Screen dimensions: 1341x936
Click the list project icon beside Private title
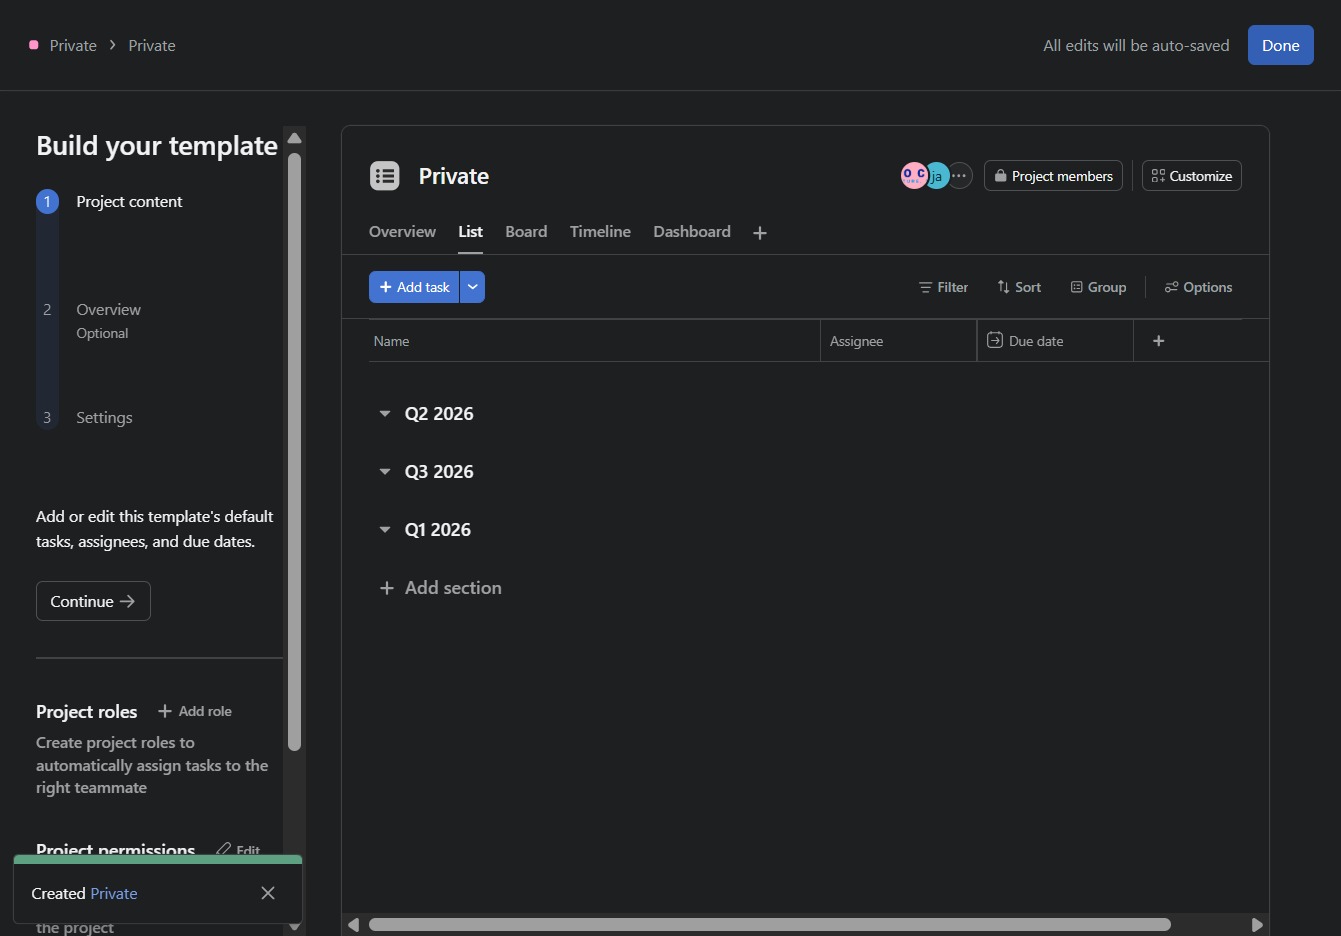click(385, 176)
